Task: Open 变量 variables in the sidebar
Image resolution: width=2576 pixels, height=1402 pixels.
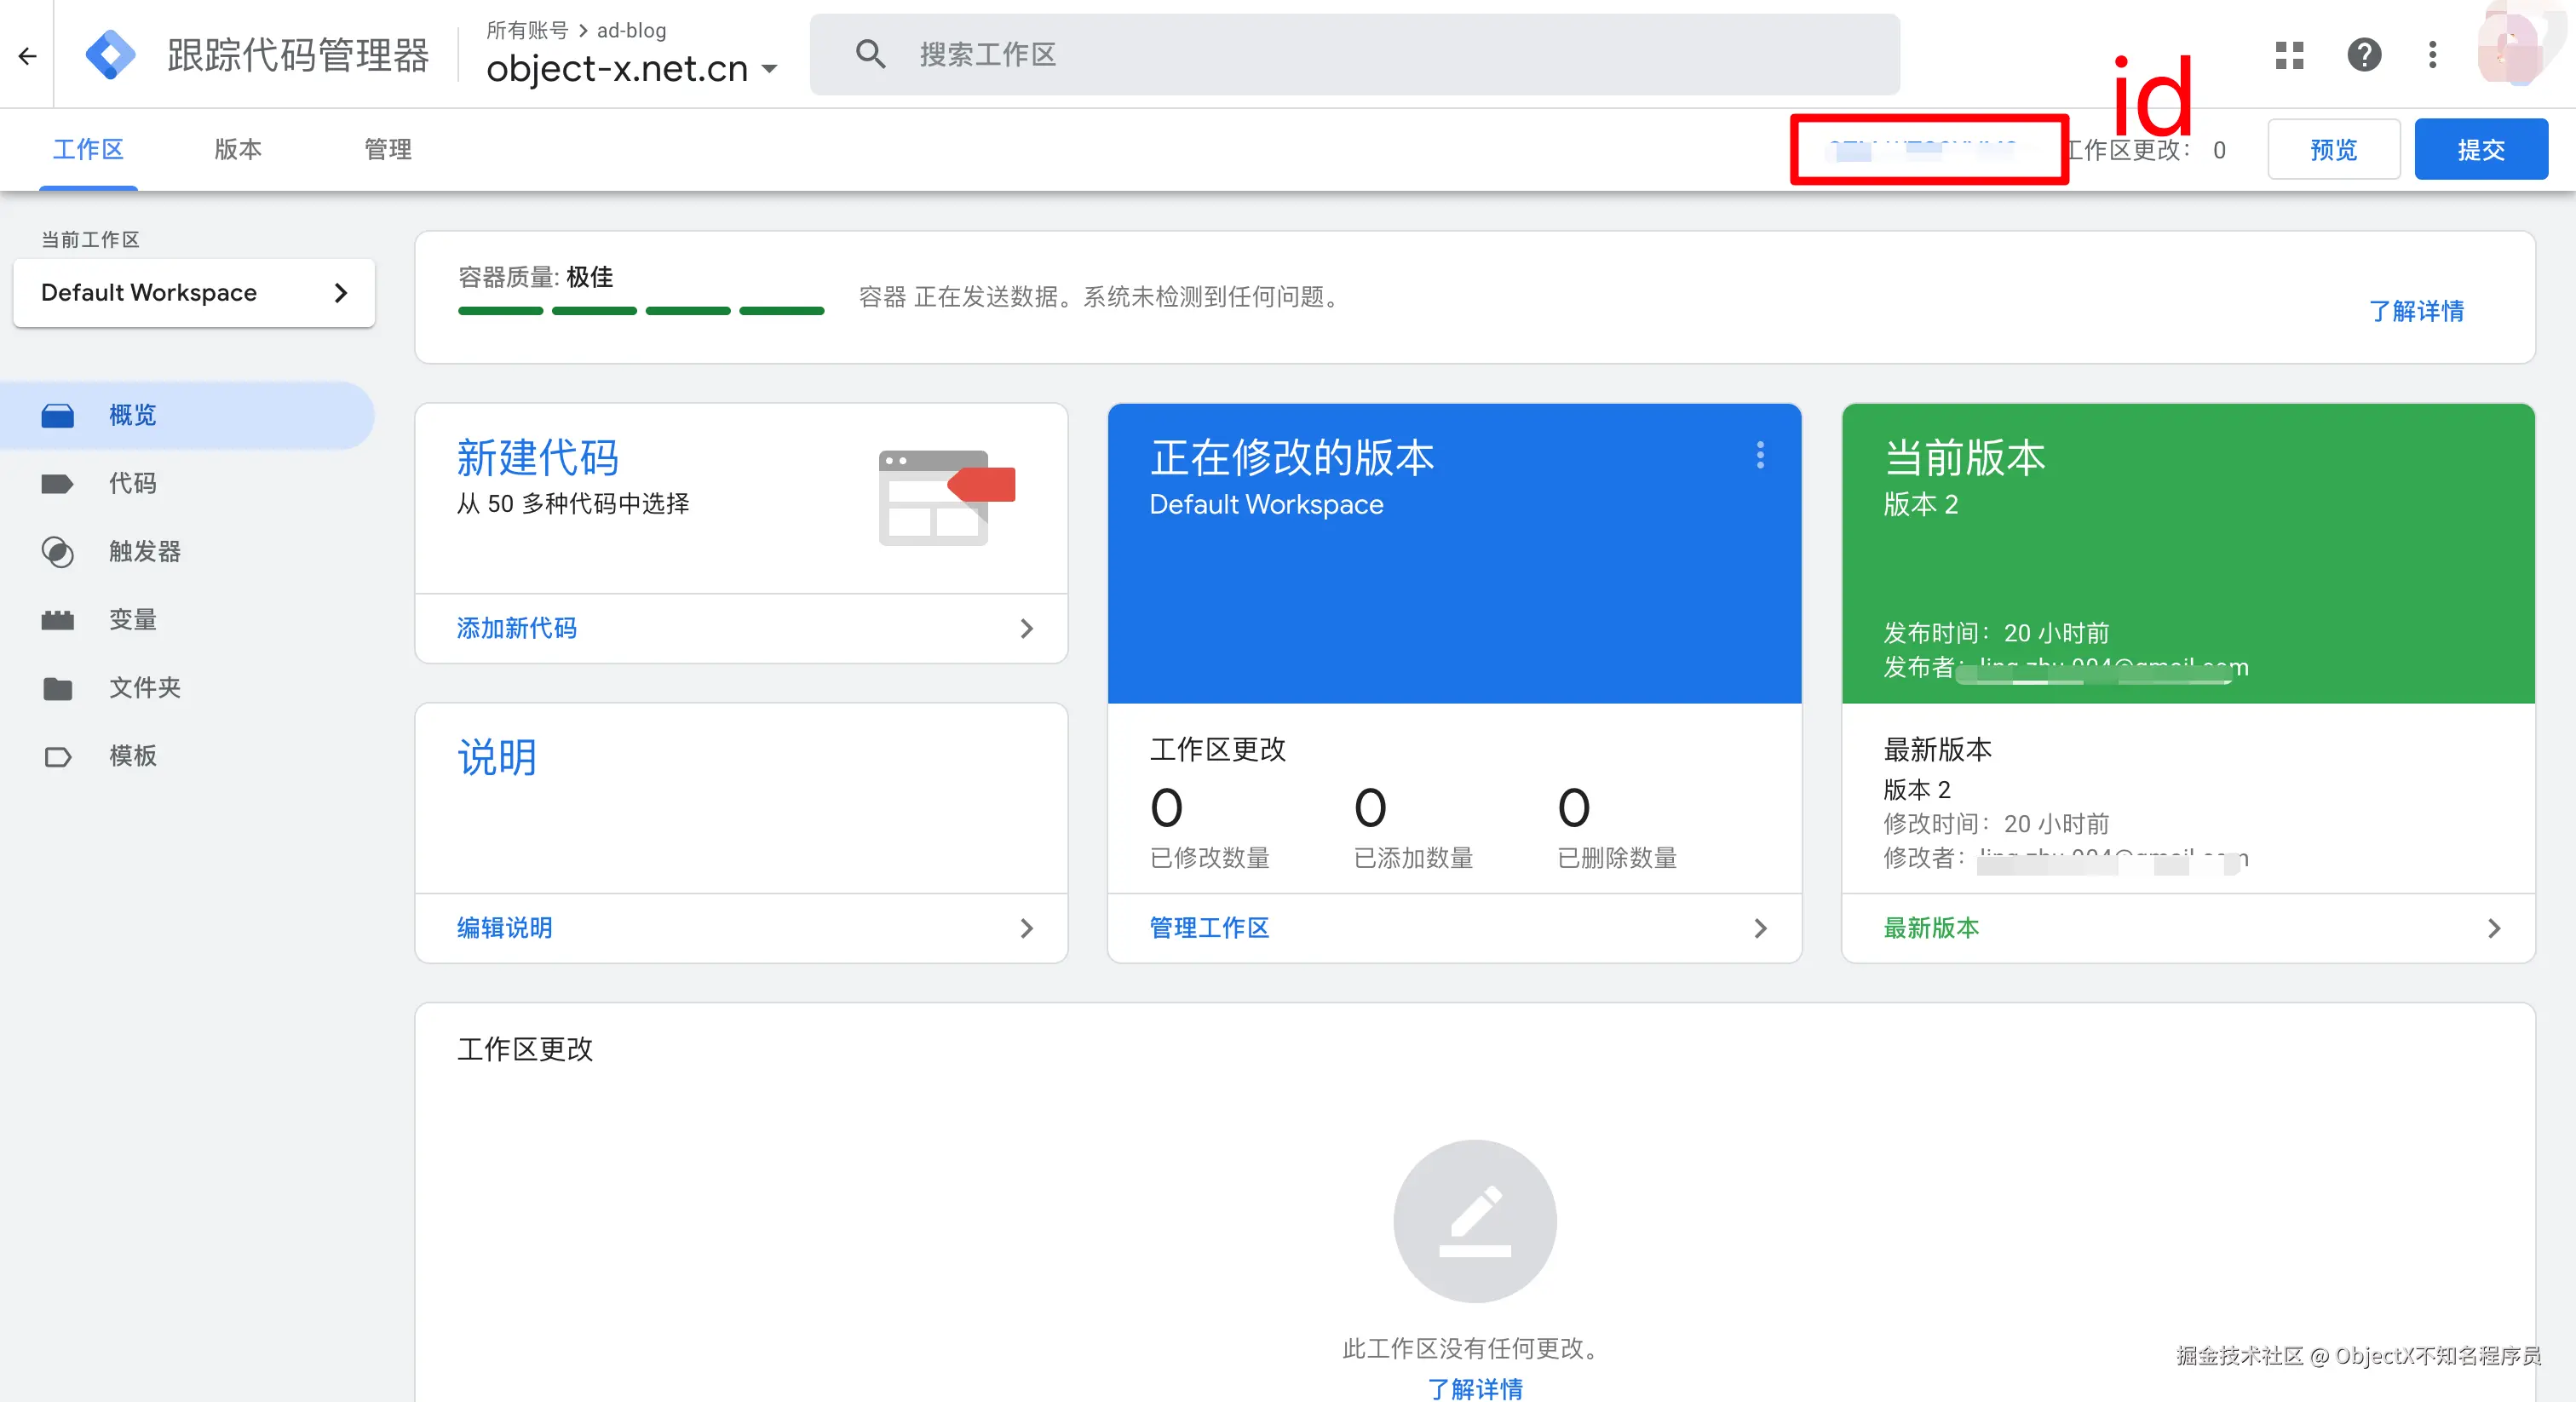Action: coord(132,620)
